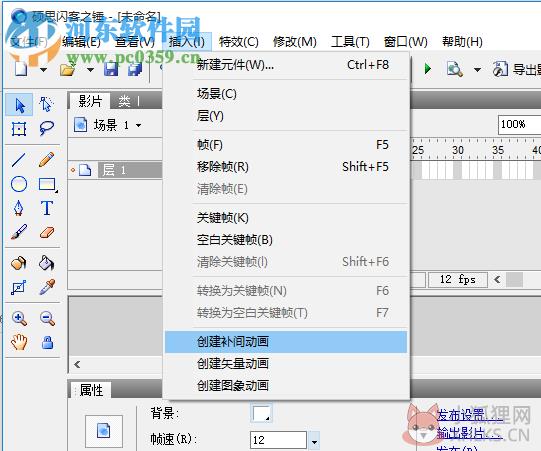Select the hand pan tool
This screenshot has height=451, width=541.
coord(19,343)
